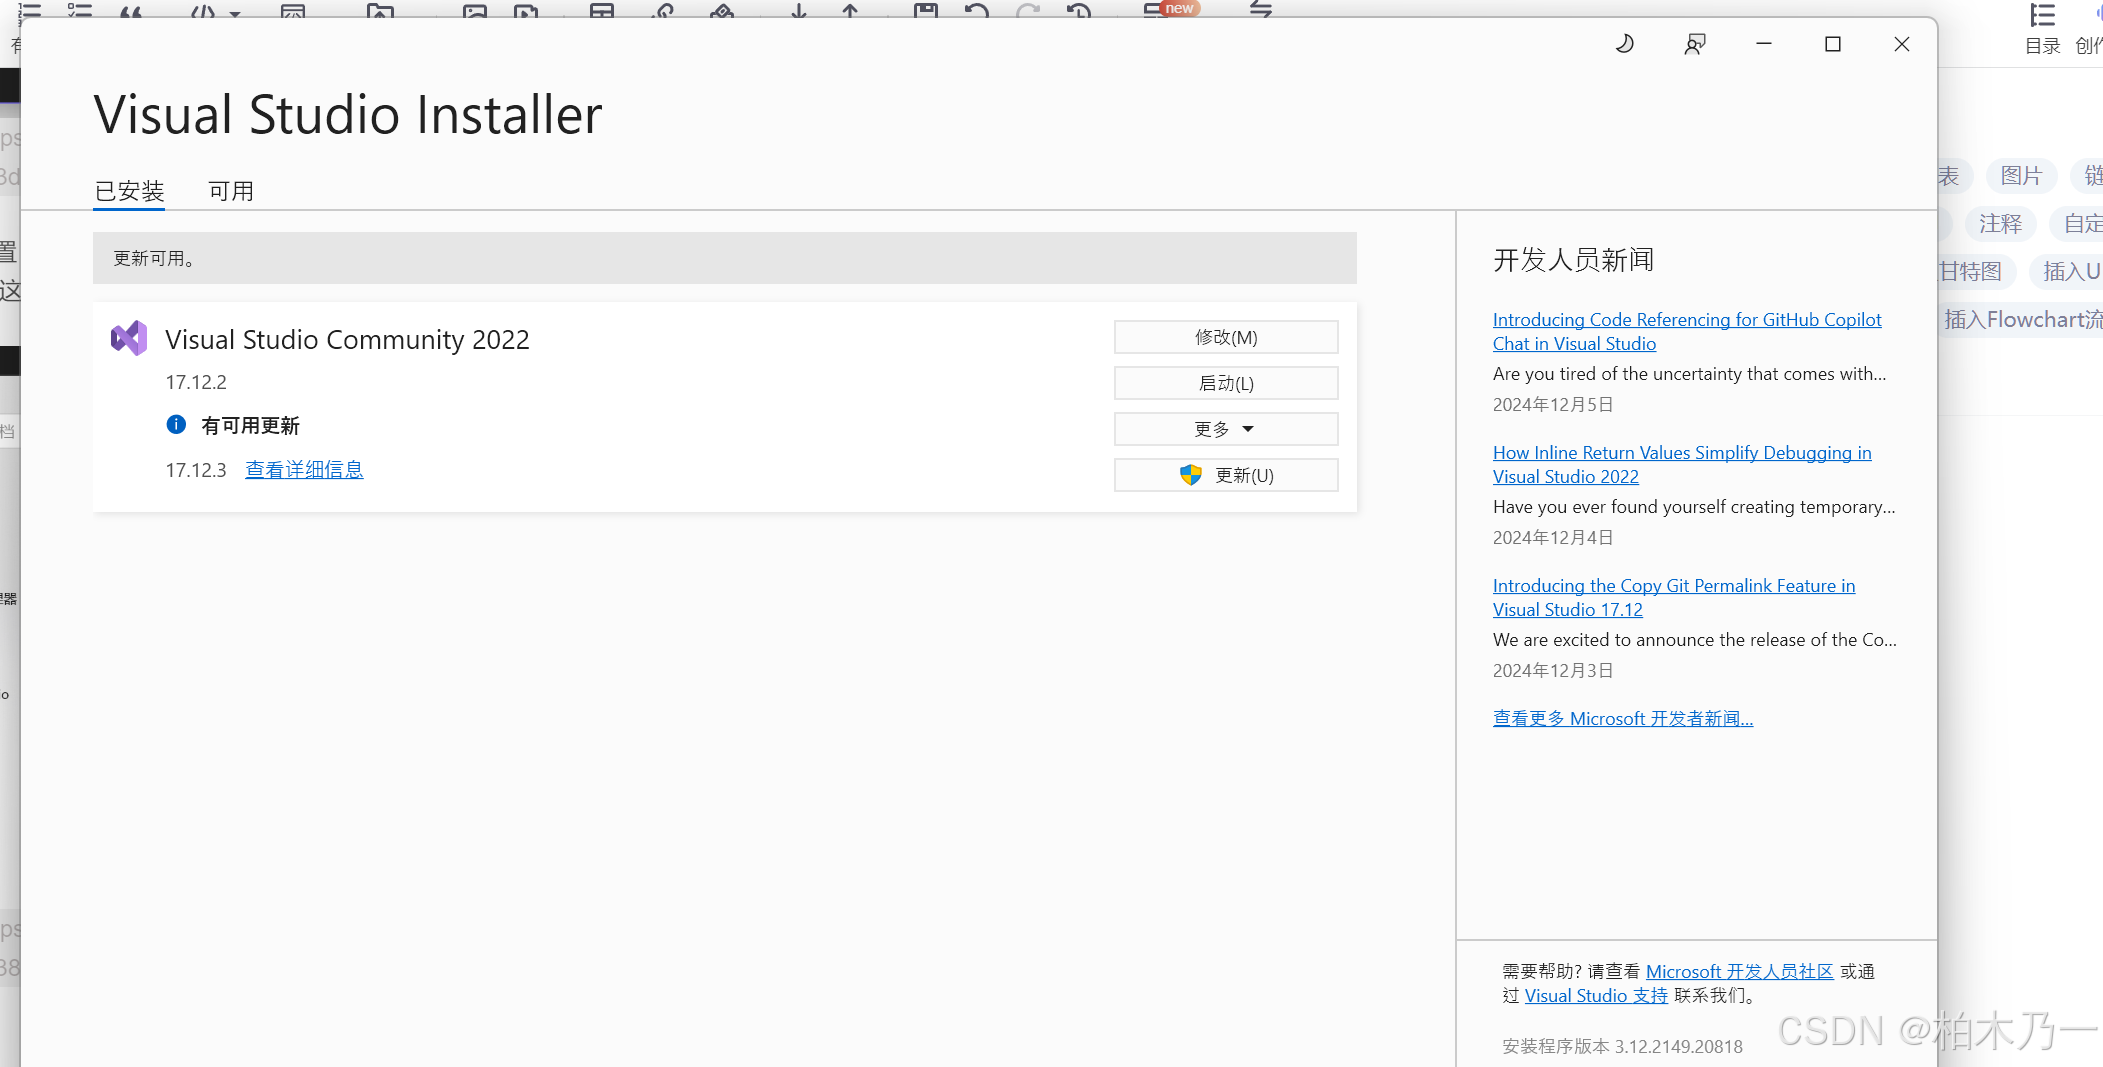Screen dimensions: 2103x1067
Task: Open the Inline Return Values debugging article
Action: tap(1682, 465)
